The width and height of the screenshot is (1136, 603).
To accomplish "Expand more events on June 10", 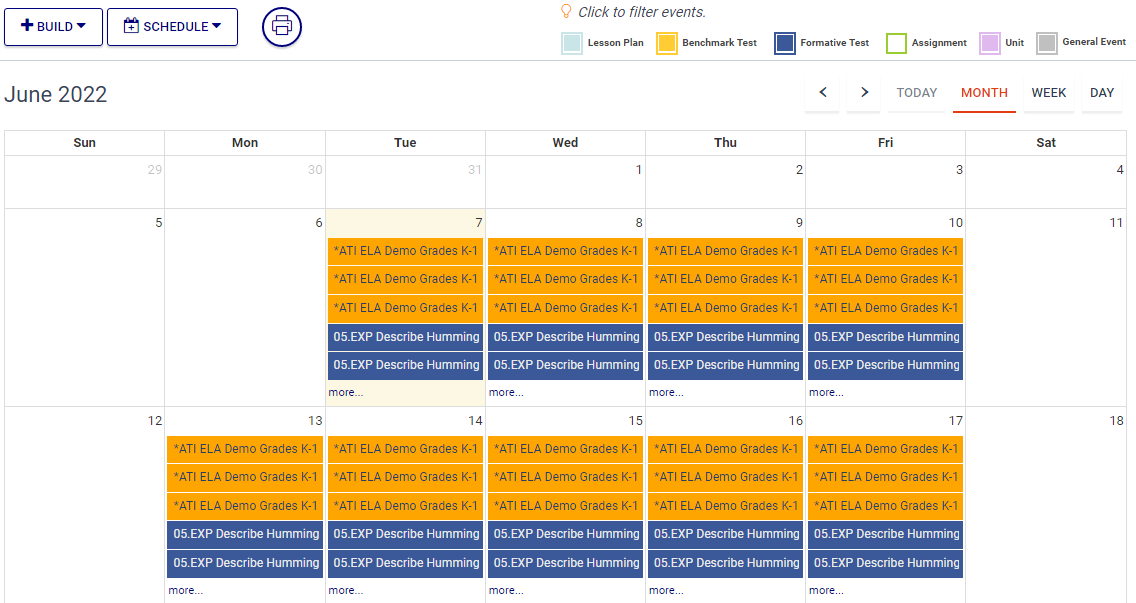I will pos(826,392).
